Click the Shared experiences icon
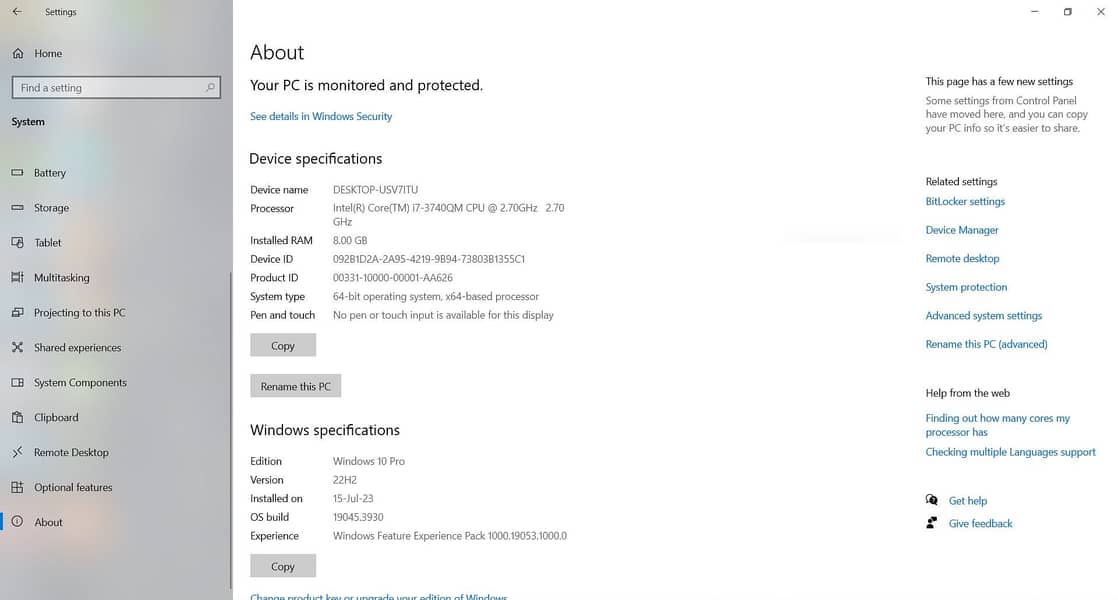 18,347
